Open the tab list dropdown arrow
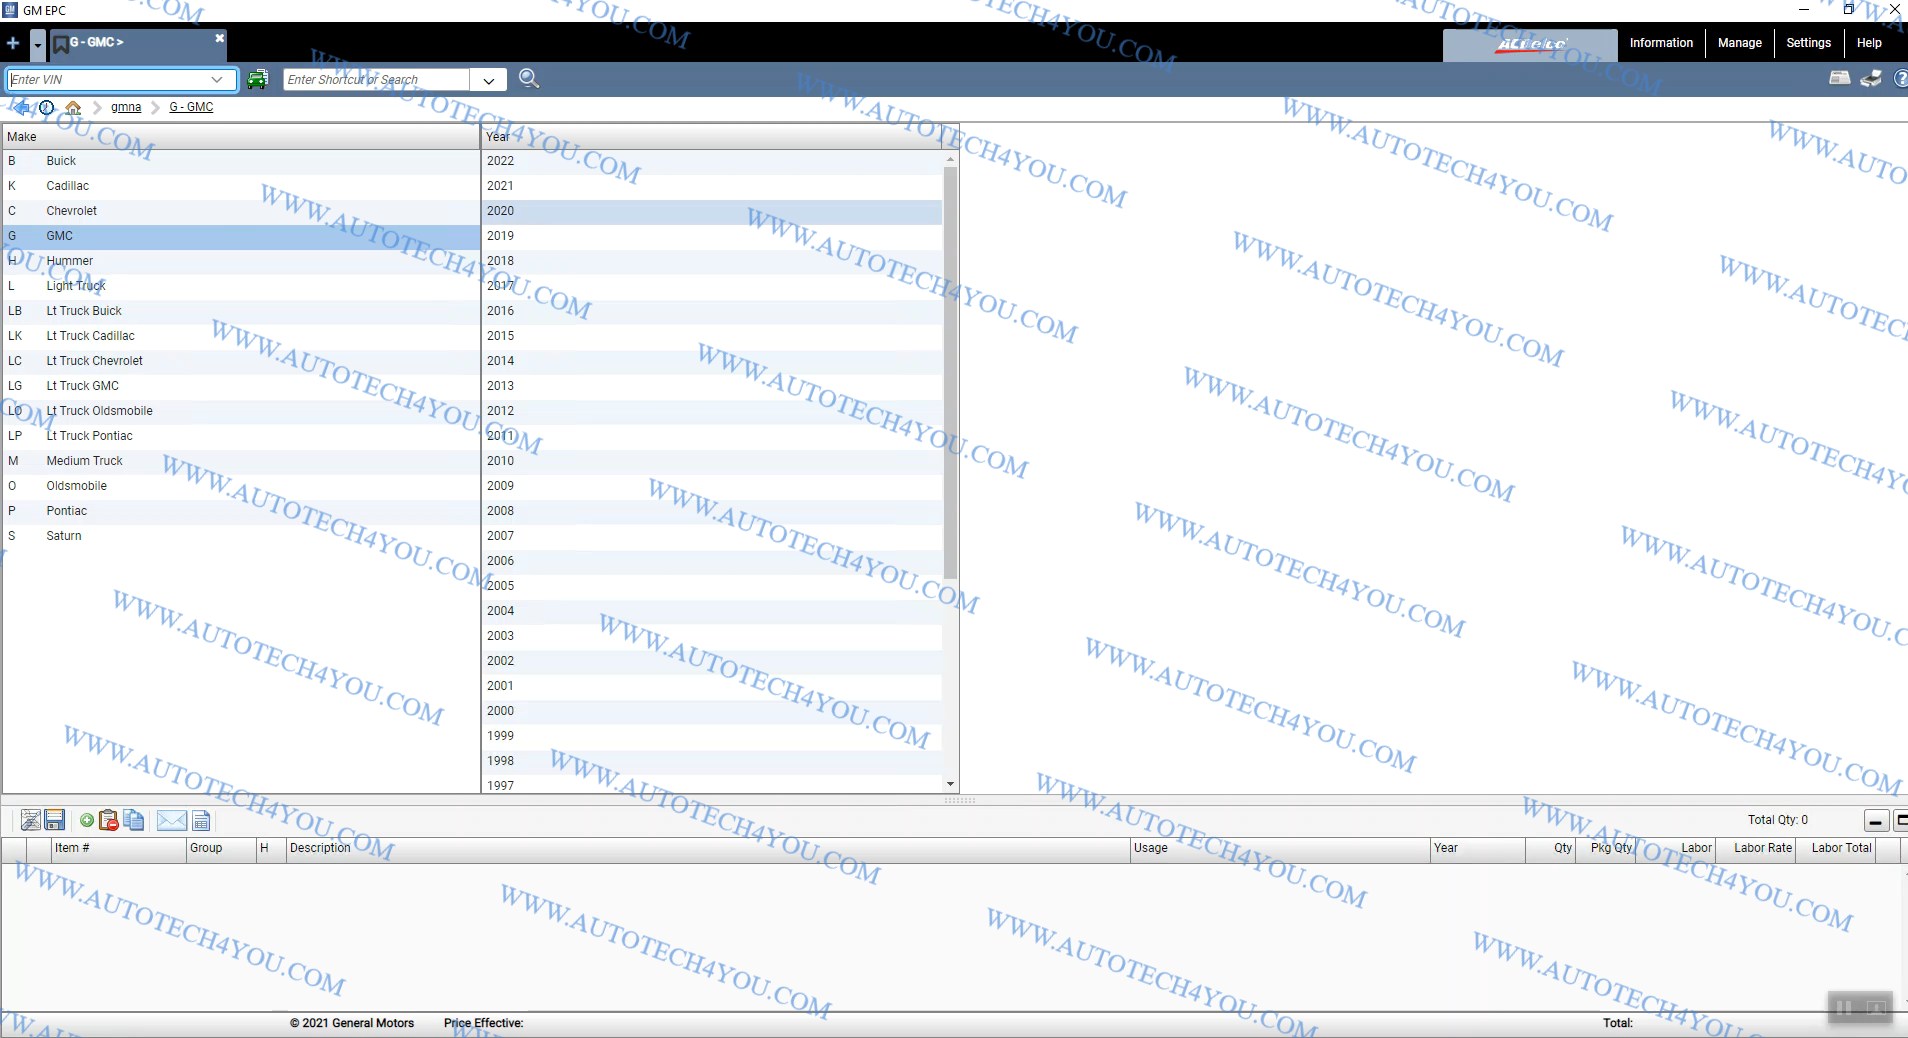The image size is (1908, 1038). [x=37, y=44]
